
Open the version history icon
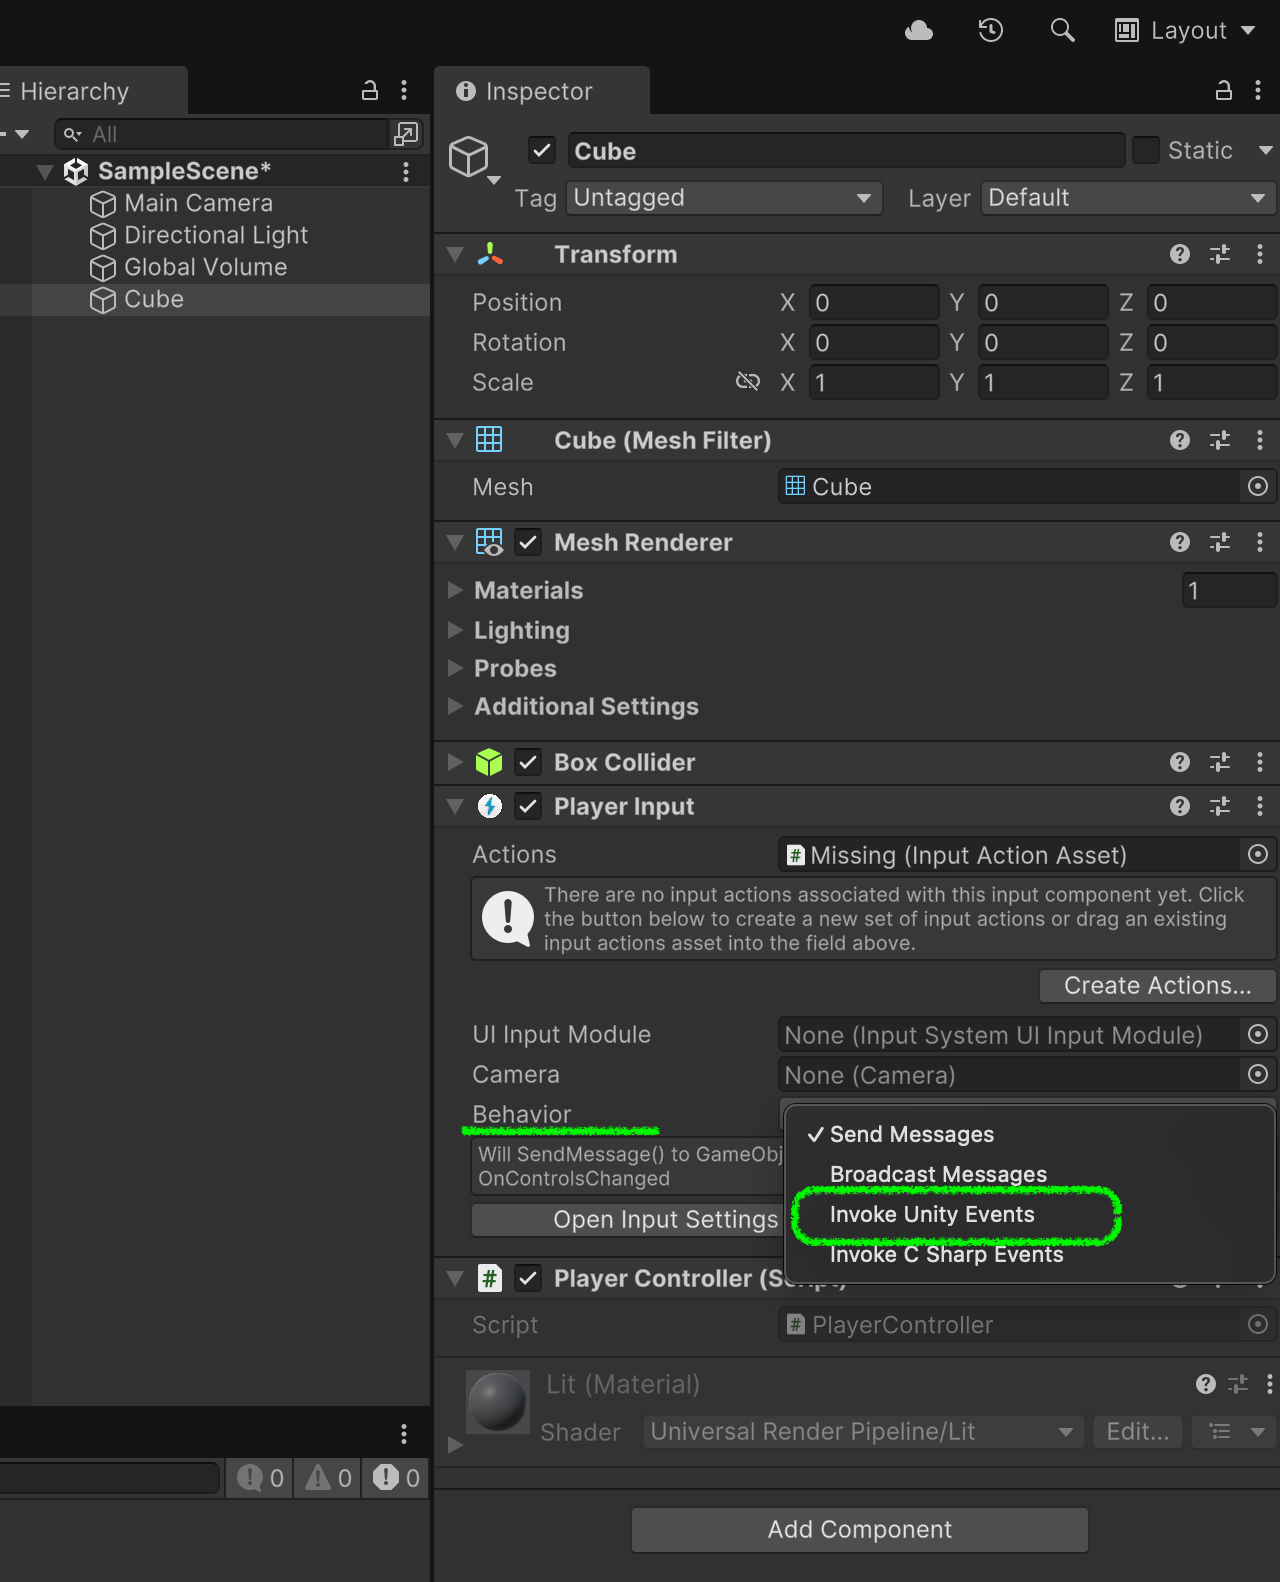point(991,31)
